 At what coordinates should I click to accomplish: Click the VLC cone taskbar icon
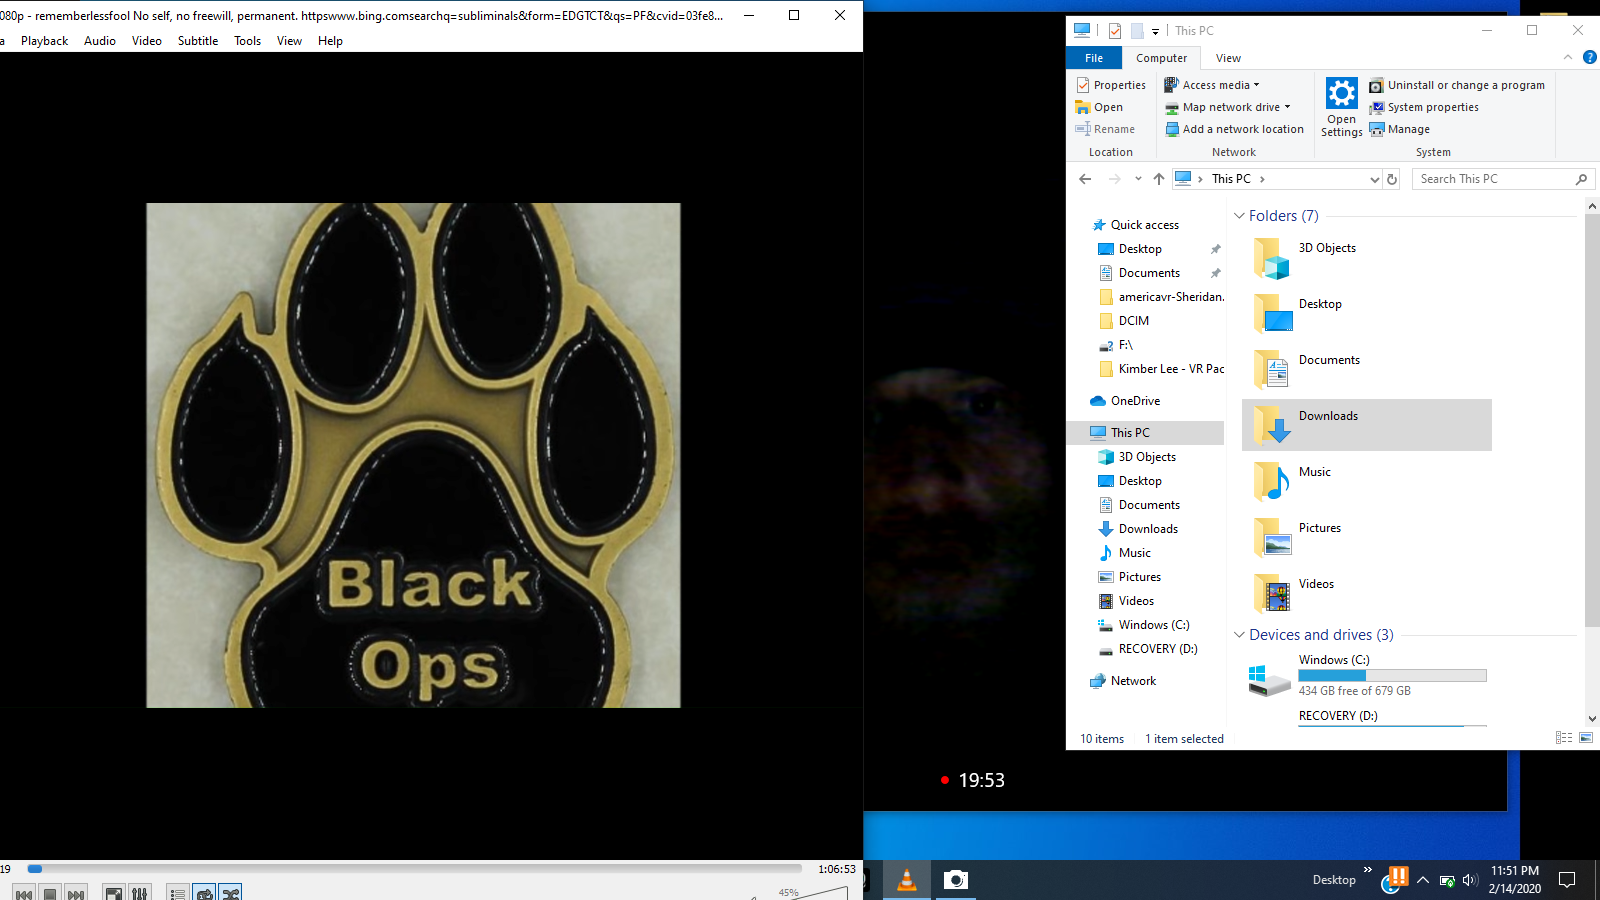[907, 880]
